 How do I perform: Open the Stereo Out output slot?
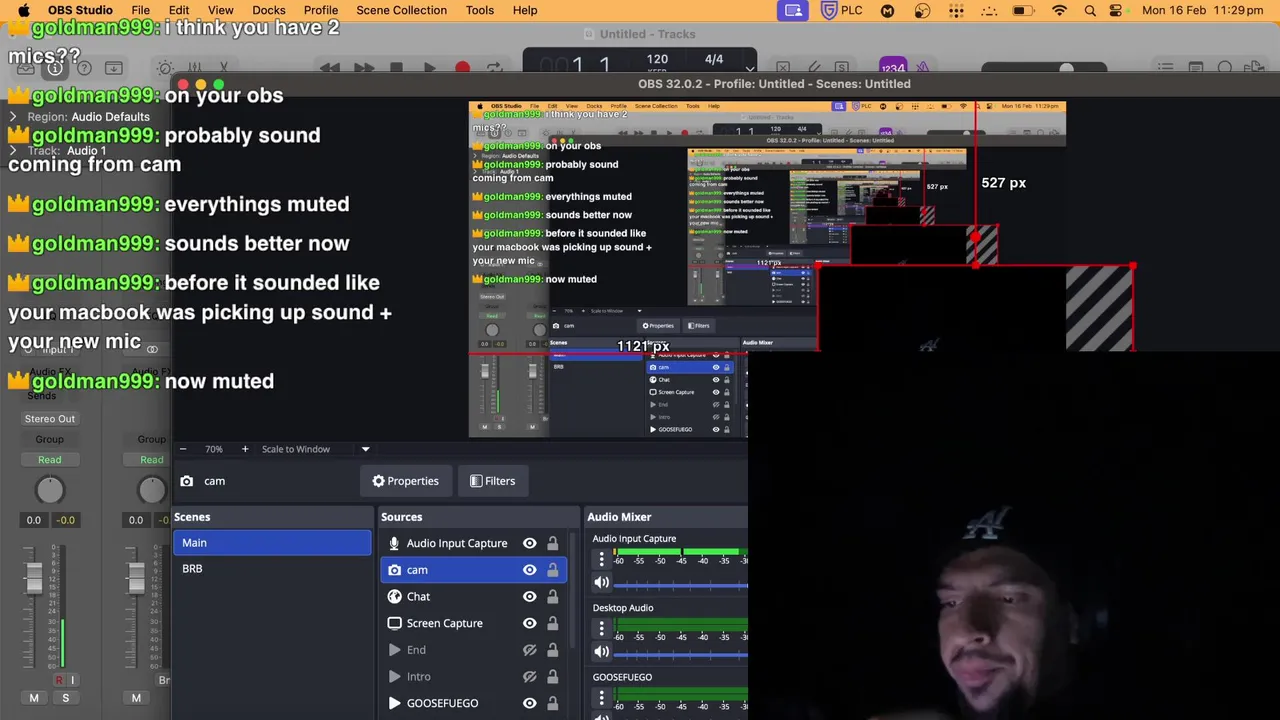pos(49,419)
